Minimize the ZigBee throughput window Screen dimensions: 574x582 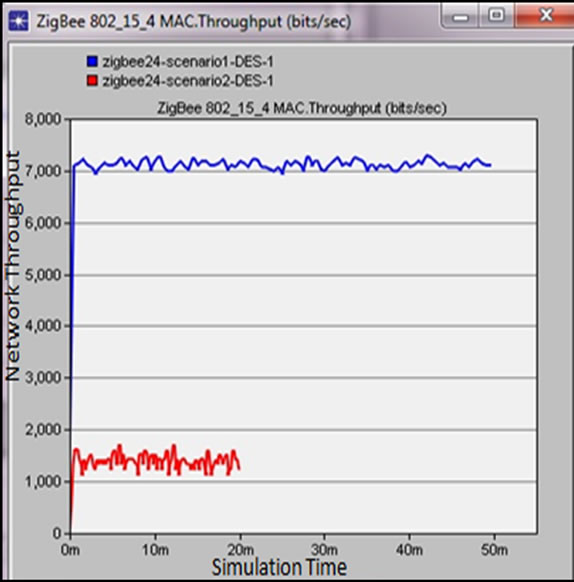click(x=460, y=17)
